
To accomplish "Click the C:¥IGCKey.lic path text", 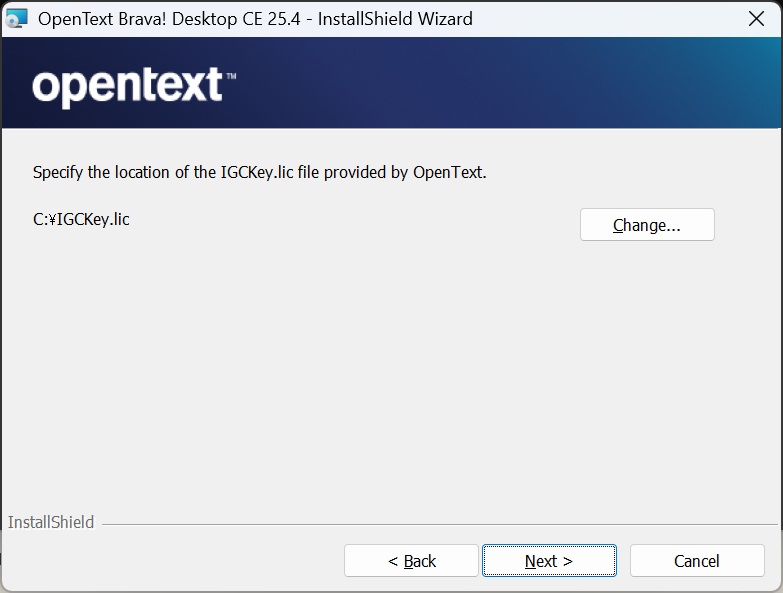I will click(81, 219).
